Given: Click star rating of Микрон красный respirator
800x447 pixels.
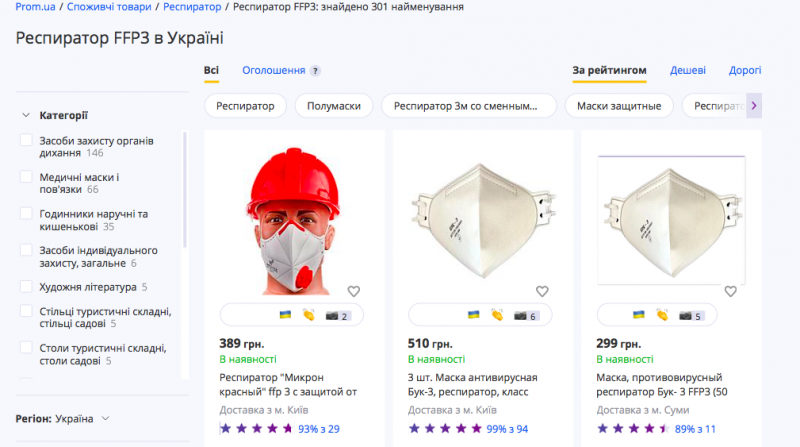Looking at the screenshot, I should point(255,428).
